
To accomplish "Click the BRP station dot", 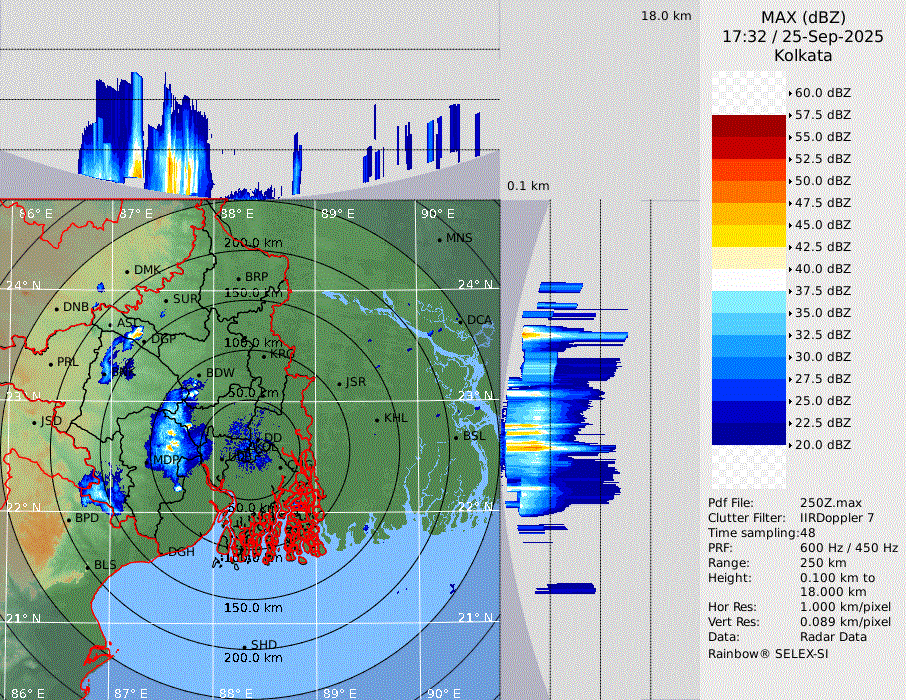I will click(x=238, y=278).
